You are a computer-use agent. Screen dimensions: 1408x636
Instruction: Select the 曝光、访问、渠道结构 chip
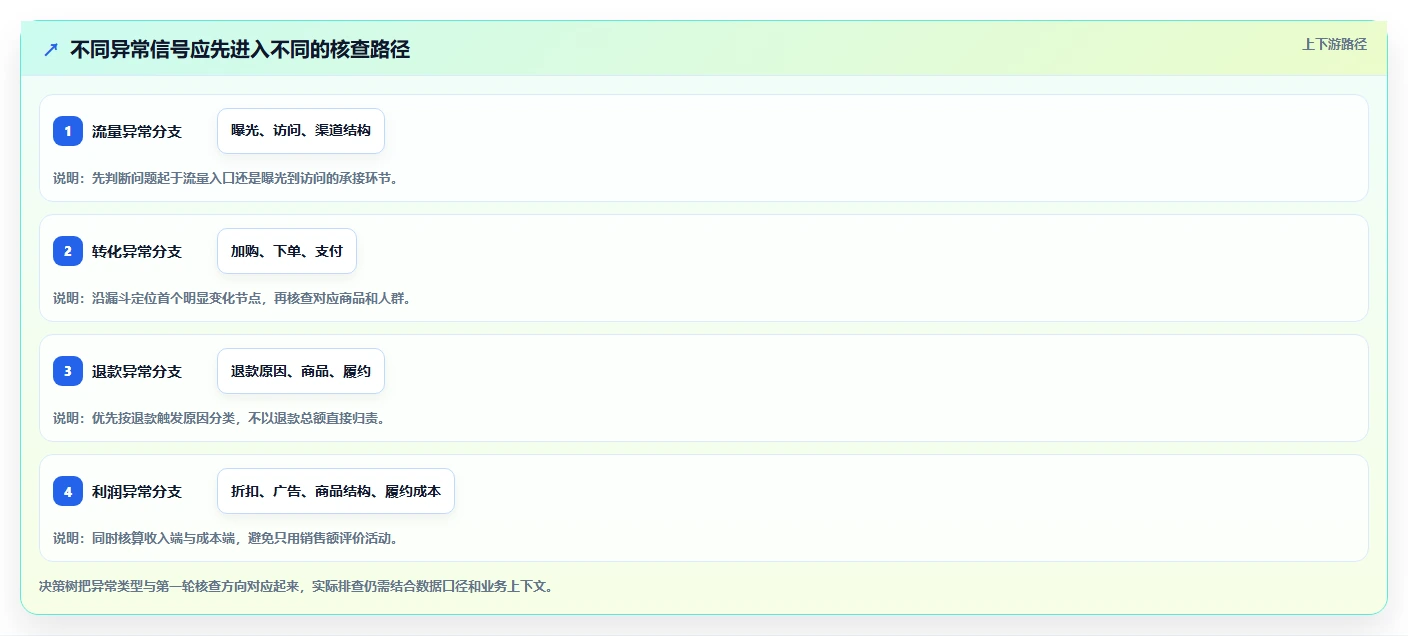tap(301, 131)
